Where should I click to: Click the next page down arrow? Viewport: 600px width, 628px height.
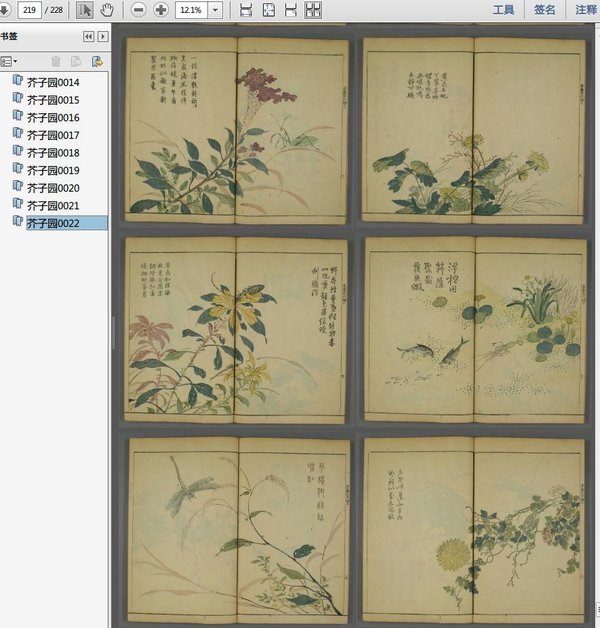[4, 10]
